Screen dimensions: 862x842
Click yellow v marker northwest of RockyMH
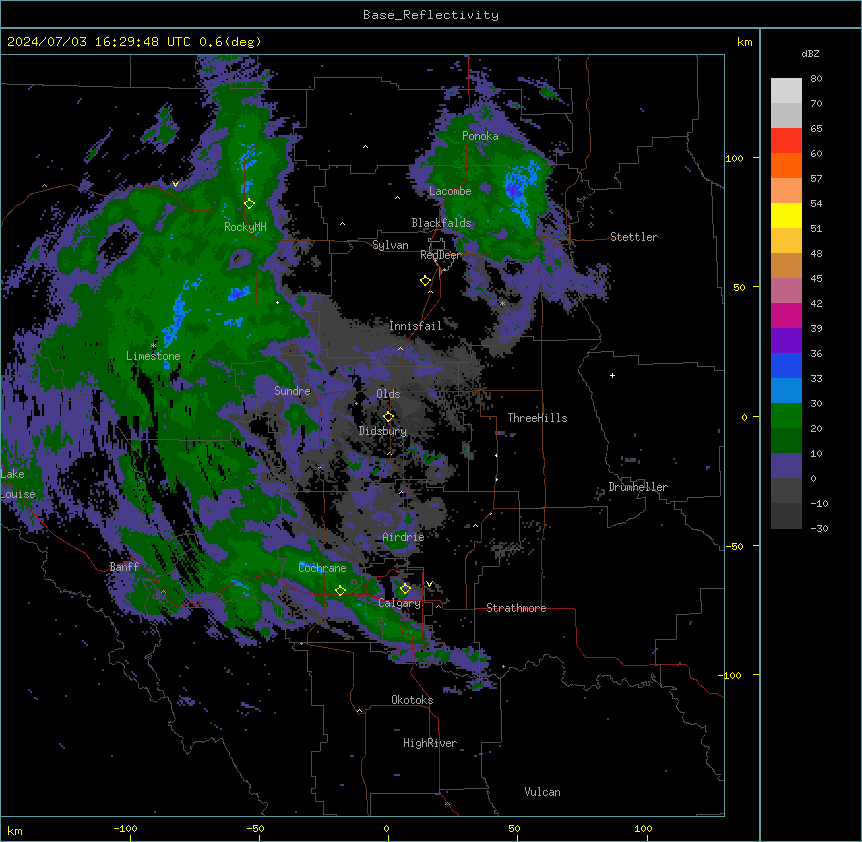(x=175, y=184)
